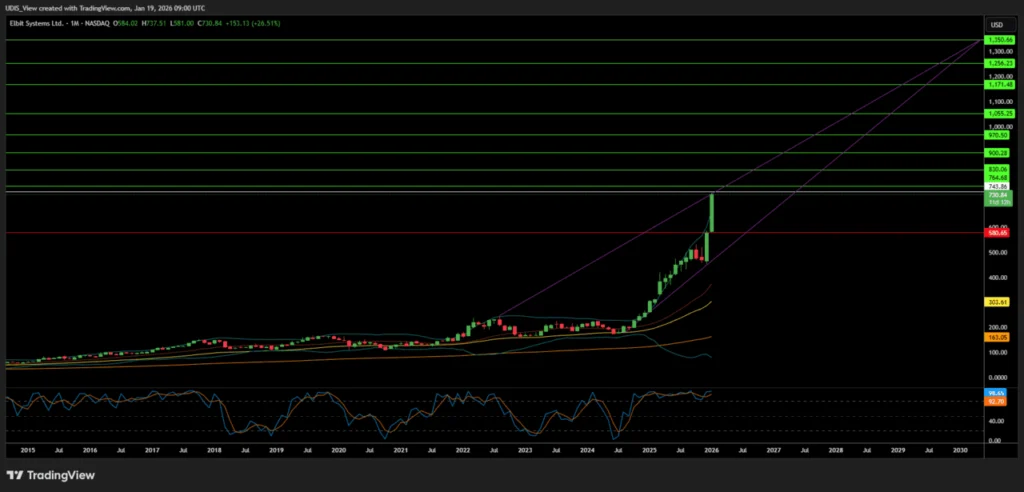This screenshot has width=1024, height=492.
Task: Click the 2021 time axis label
Action: pyautogui.click(x=400, y=450)
